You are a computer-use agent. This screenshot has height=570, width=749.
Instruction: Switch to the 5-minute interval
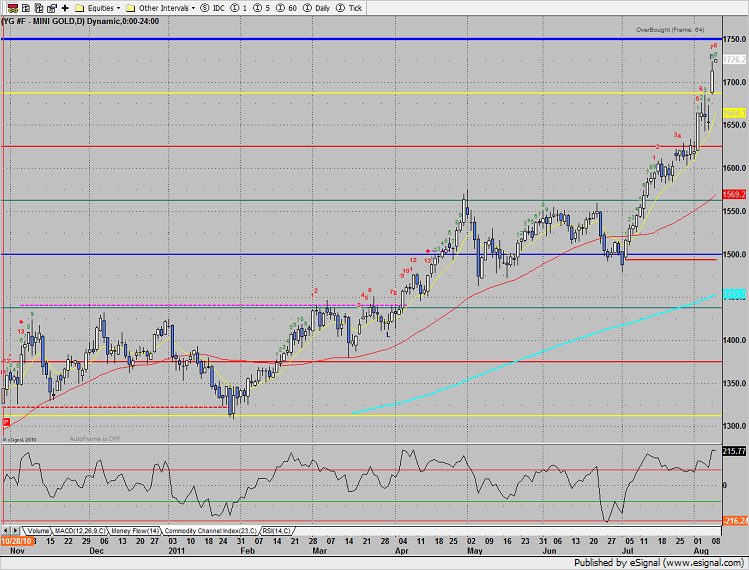(262, 8)
